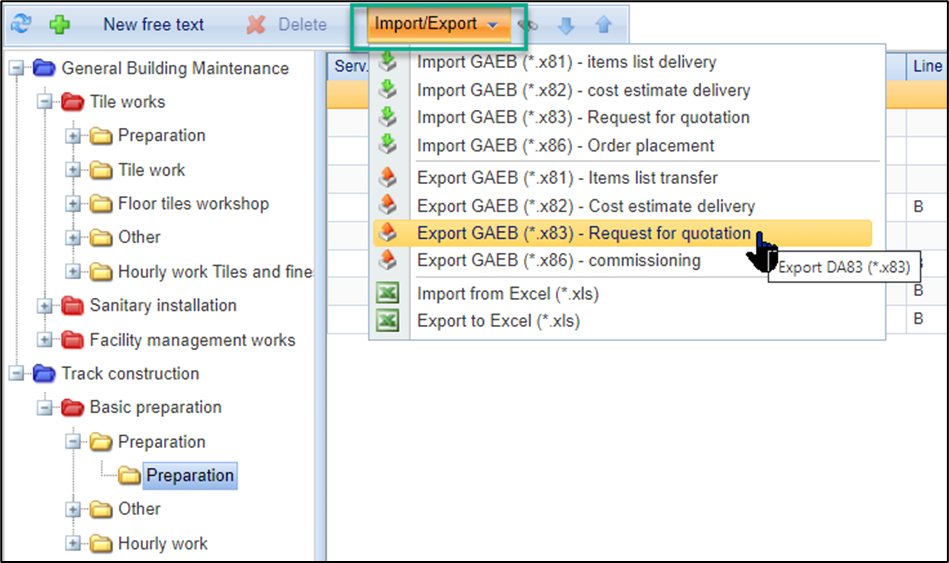Open the Import/Export dropdown menu

[435, 24]
